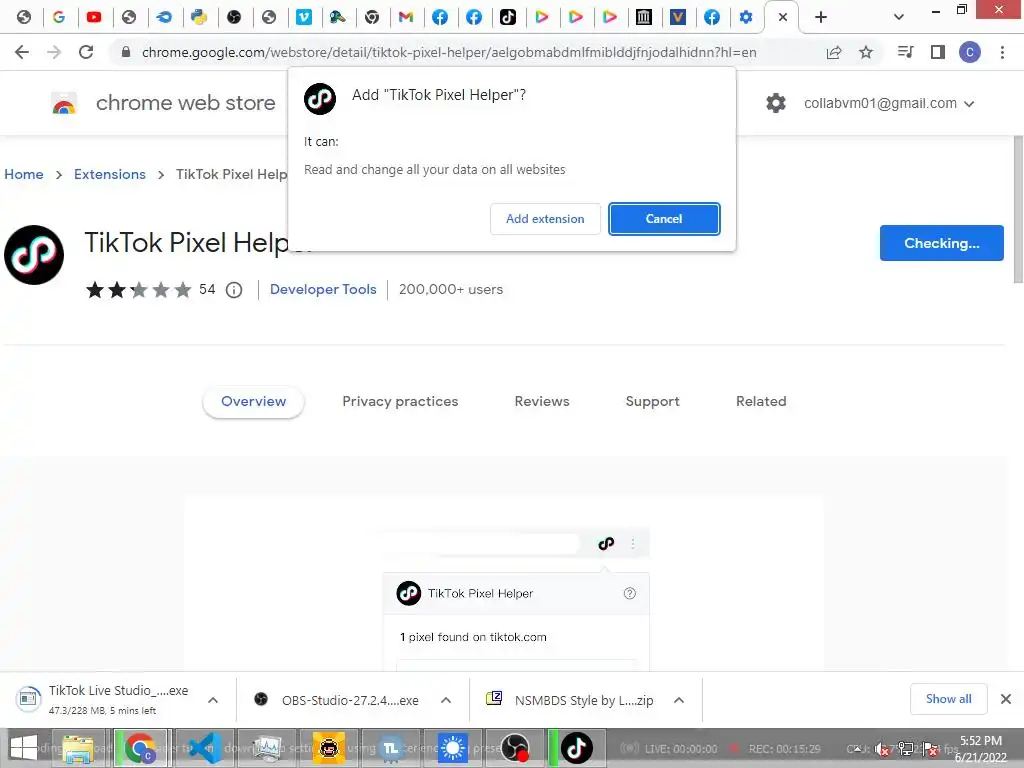
Task: Bookmark this page with the star
Action: tap(866, 52)
